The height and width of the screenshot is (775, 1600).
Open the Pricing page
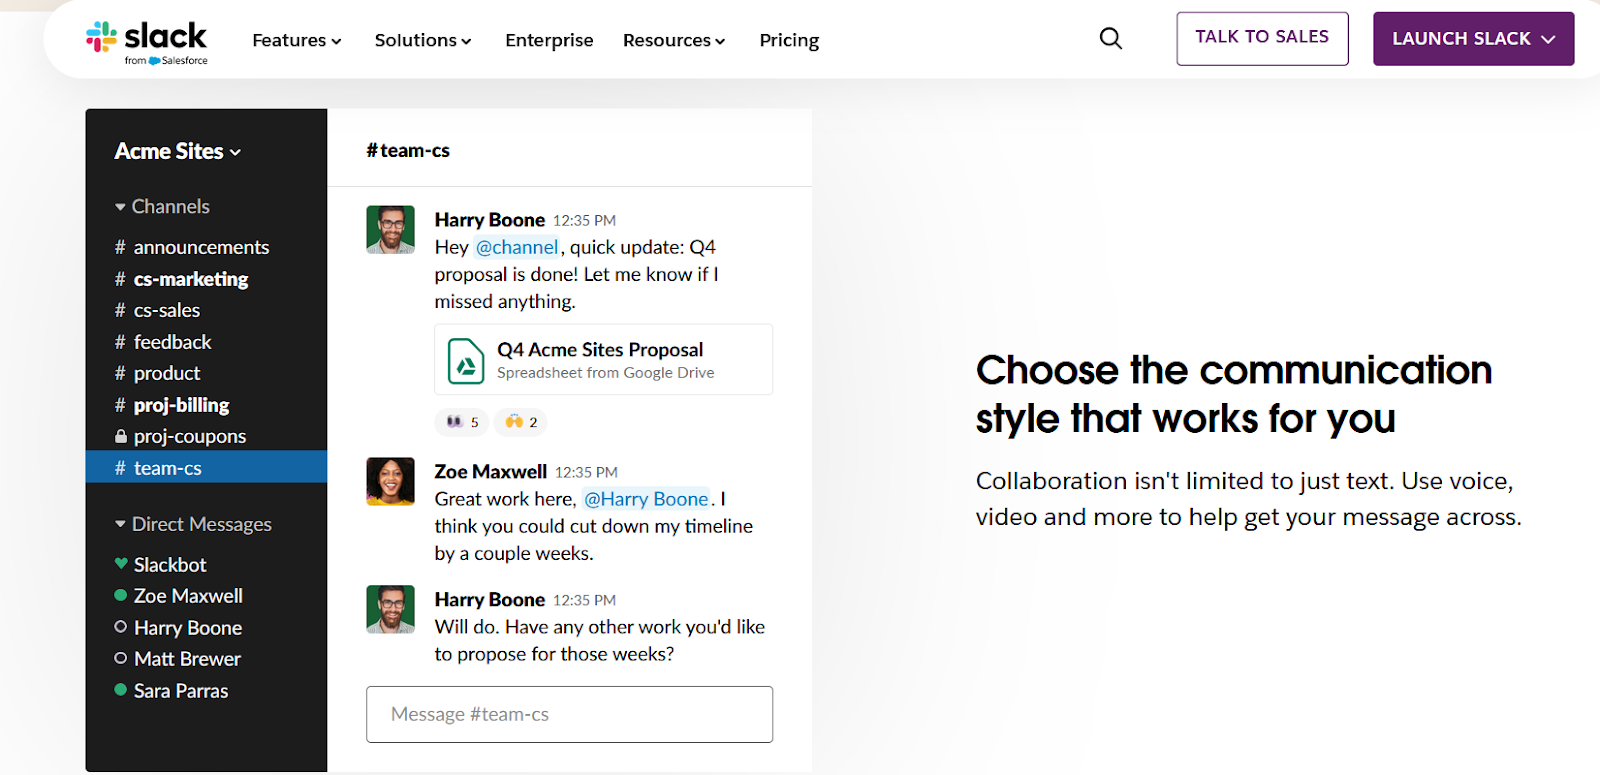point(789,40)
